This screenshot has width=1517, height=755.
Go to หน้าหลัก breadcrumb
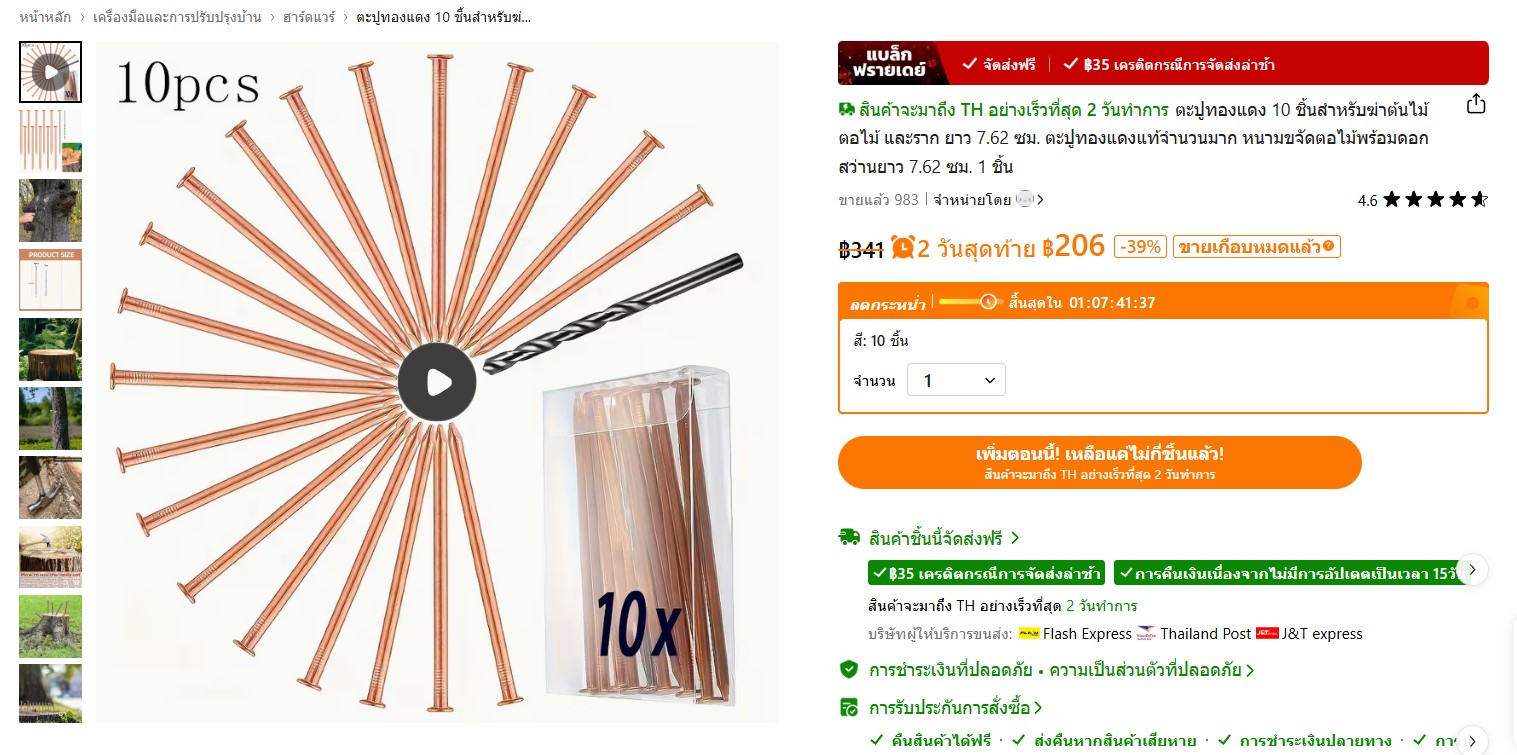click(x=43, y=17)
